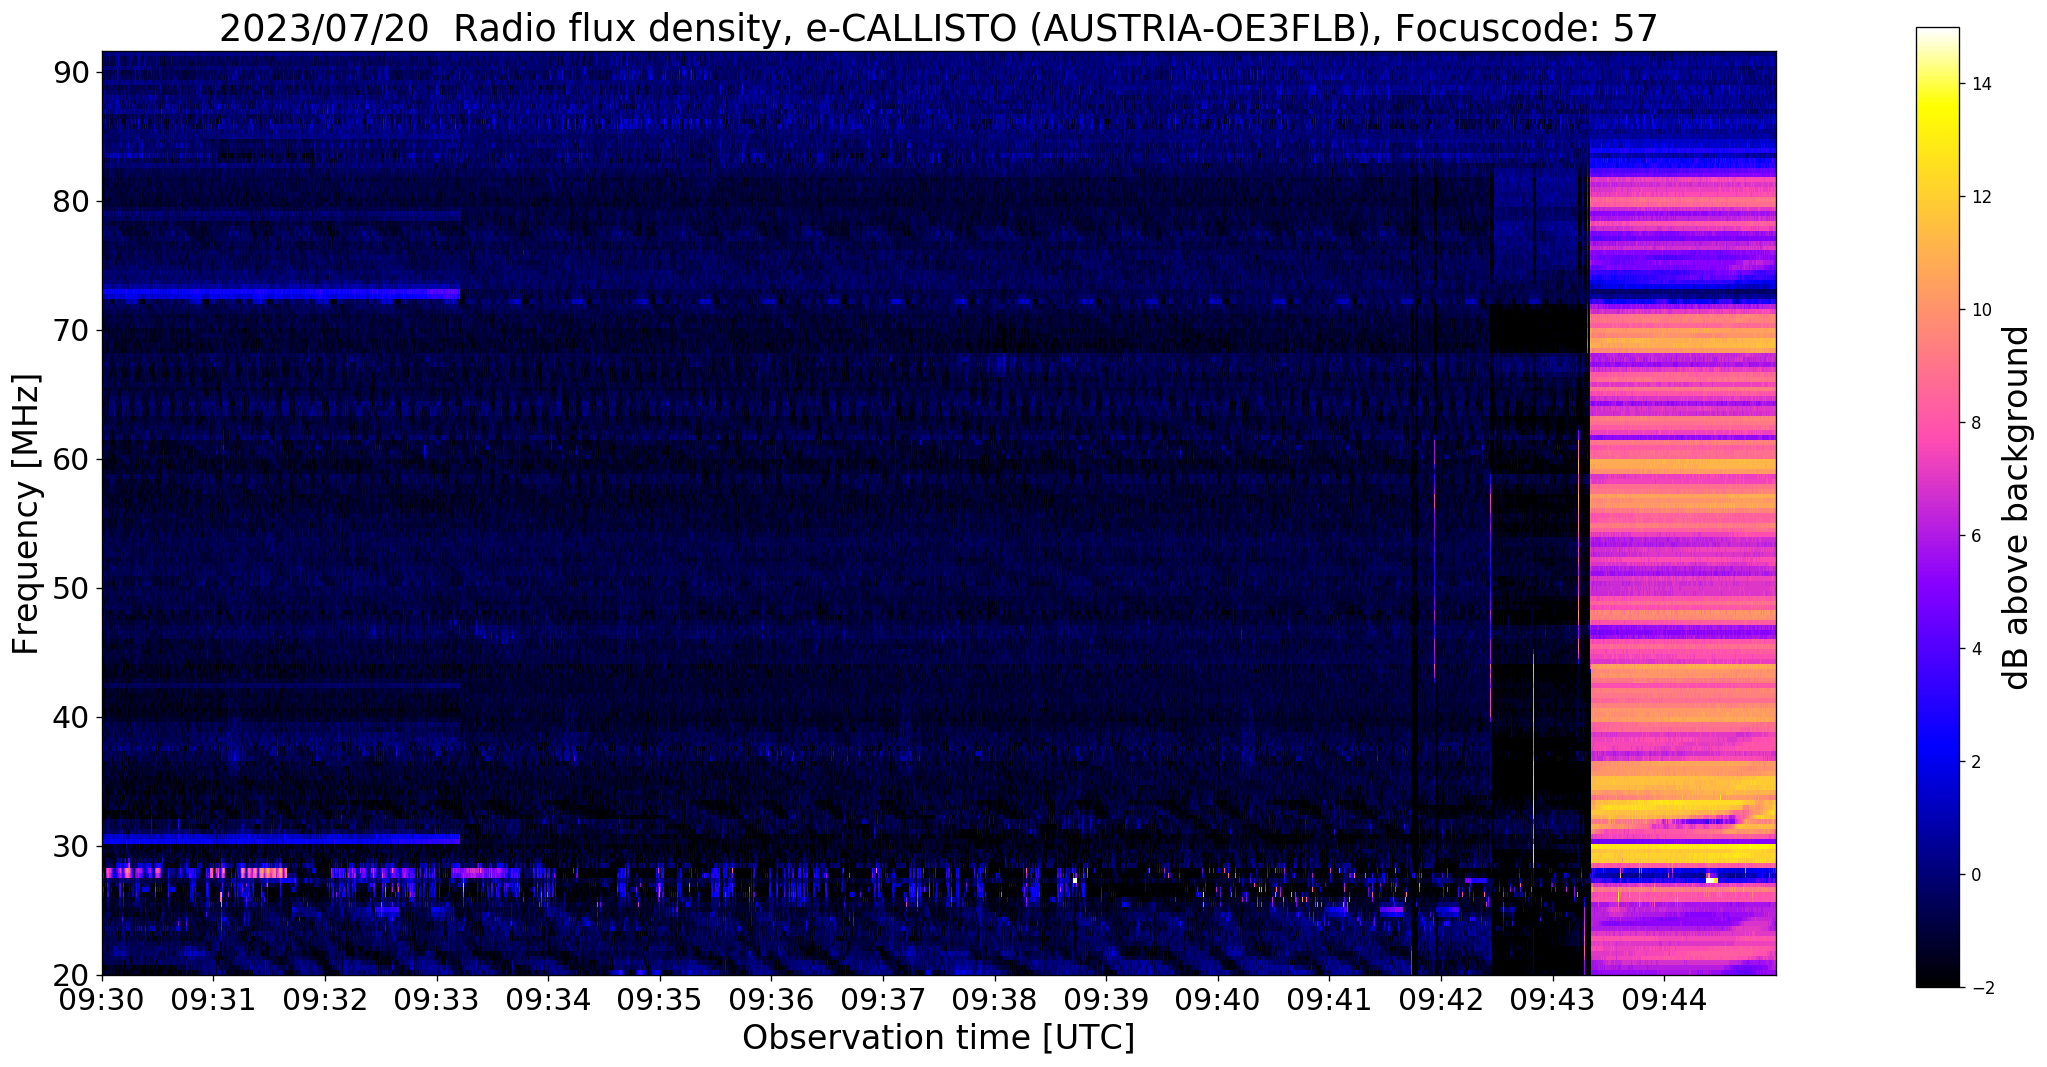The height and width of the screenshot is (1067, 2047).
Task: Click the 60 MHz frequency tick label
Action: point(72,459)
